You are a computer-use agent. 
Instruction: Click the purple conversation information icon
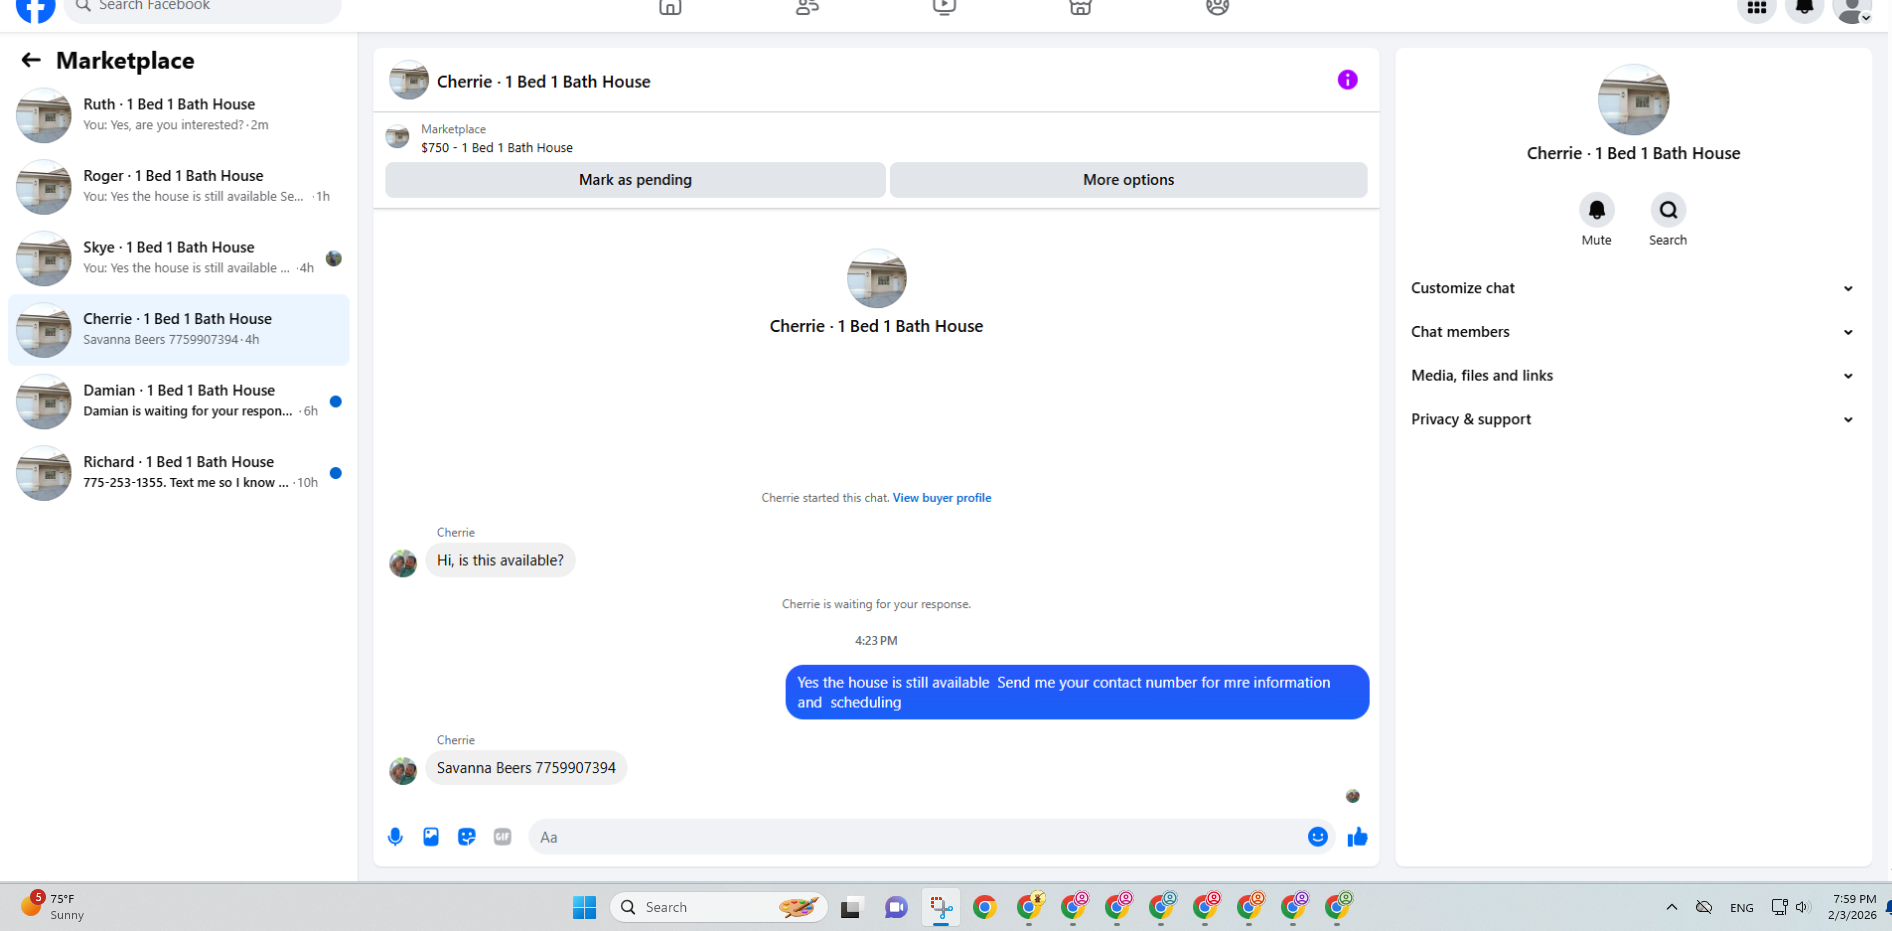(x=1347, y=80)
